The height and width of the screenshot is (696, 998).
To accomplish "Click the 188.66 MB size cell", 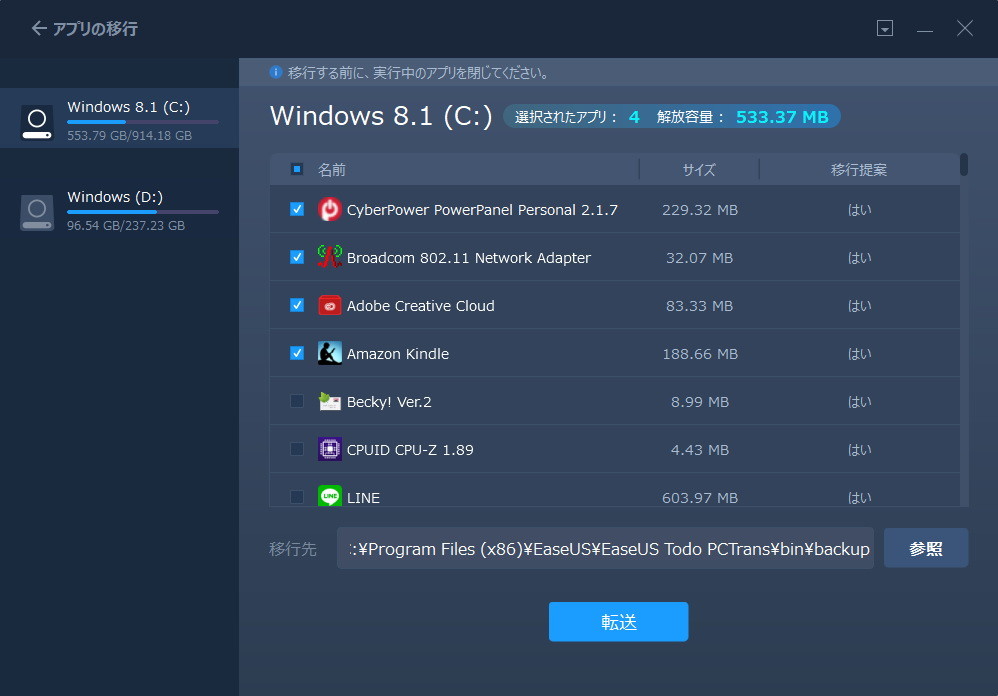I will pos(699,354).
